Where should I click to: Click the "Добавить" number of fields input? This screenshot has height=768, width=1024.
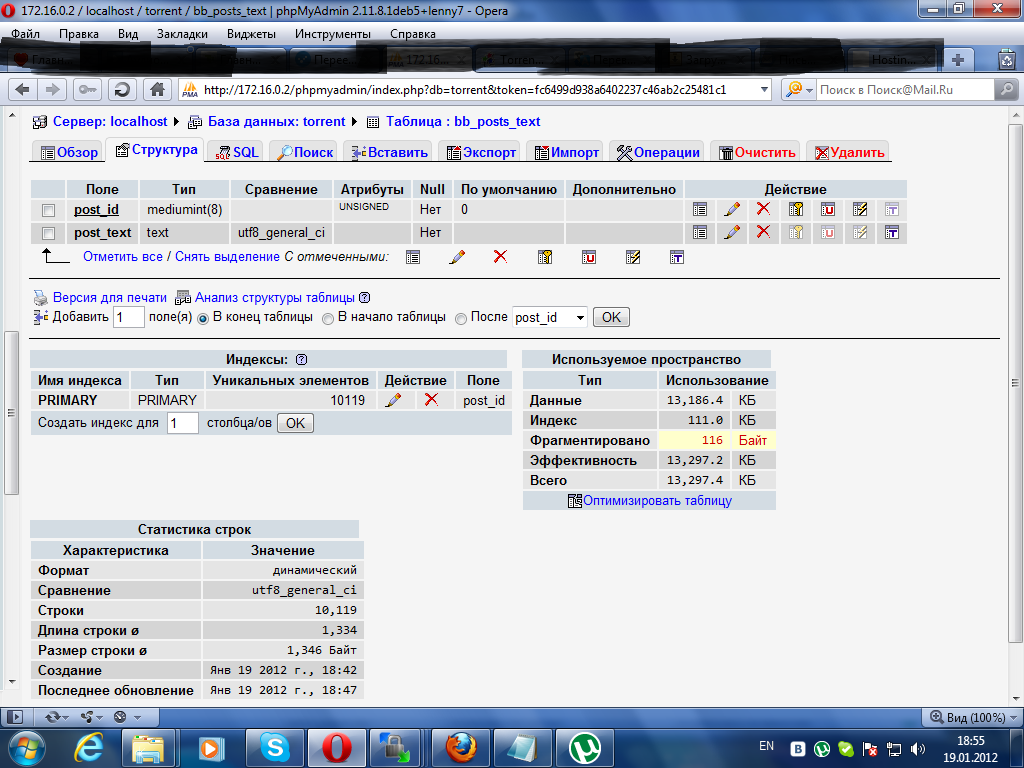click(x=128, y=318)
